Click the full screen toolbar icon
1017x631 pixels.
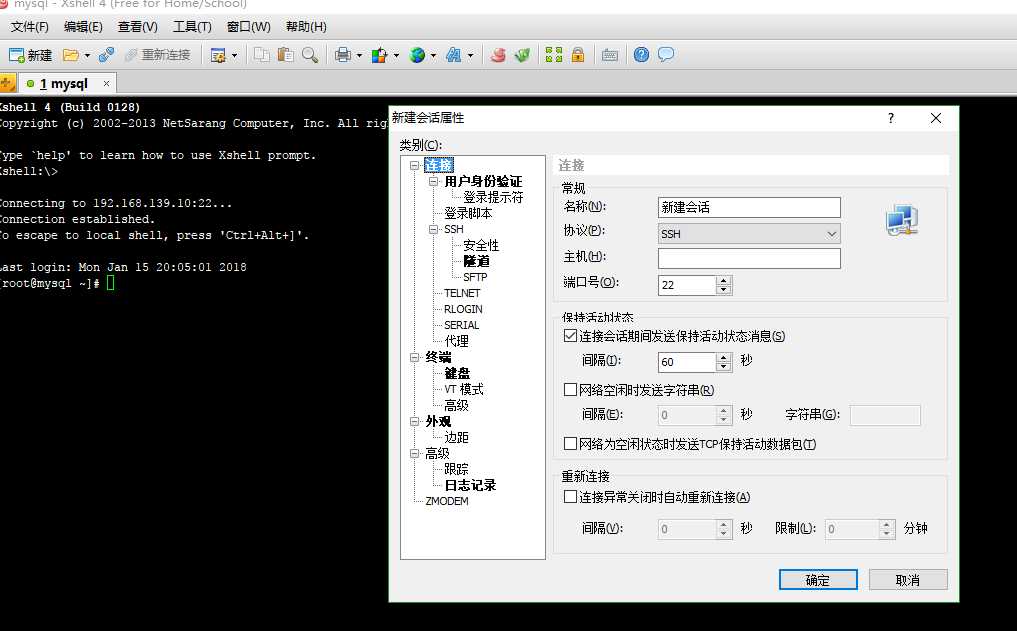554,55
